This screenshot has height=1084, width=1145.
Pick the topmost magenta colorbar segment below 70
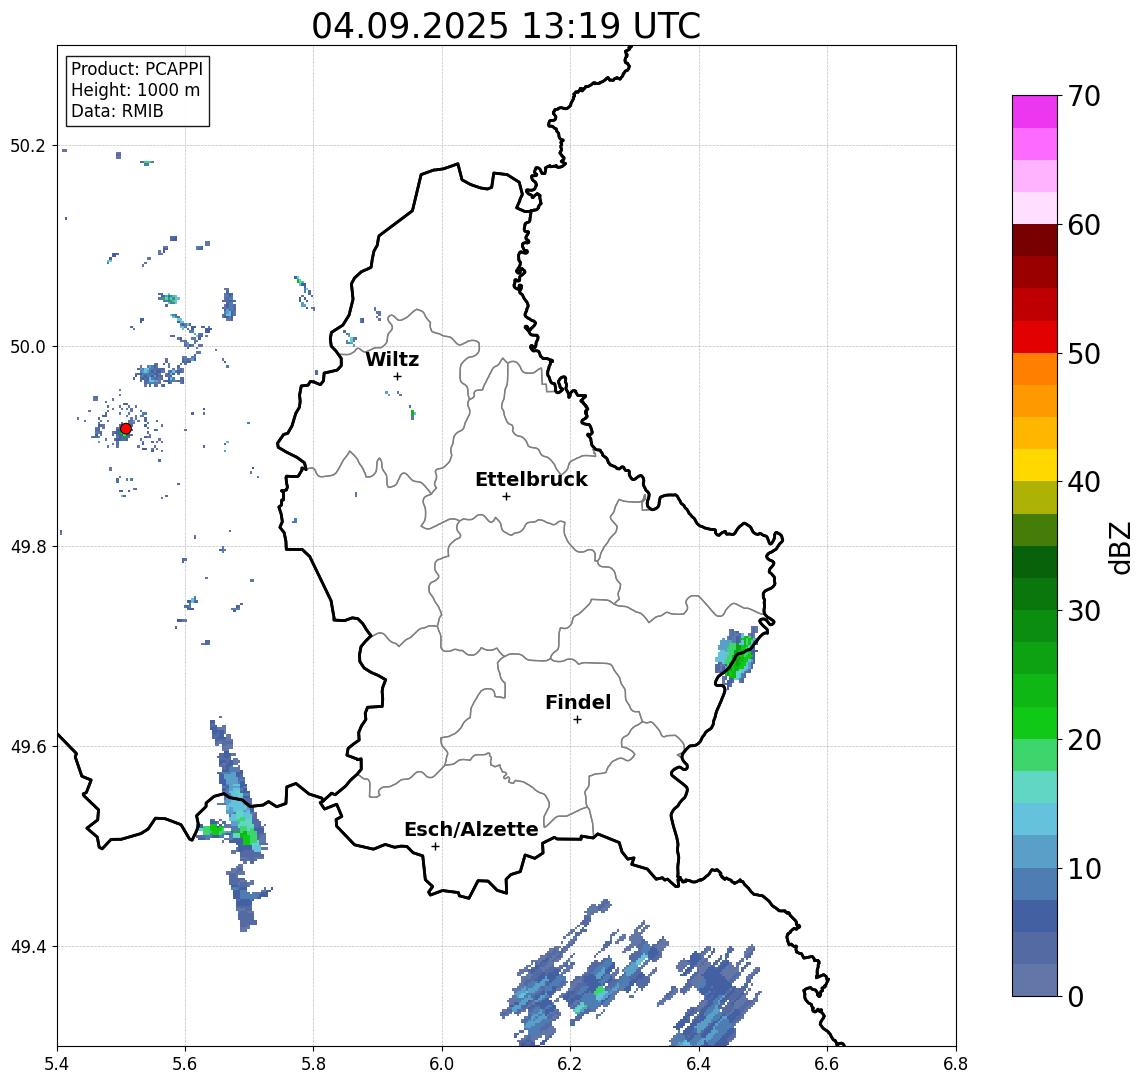pyautogui.click(x=1035, y=112)
